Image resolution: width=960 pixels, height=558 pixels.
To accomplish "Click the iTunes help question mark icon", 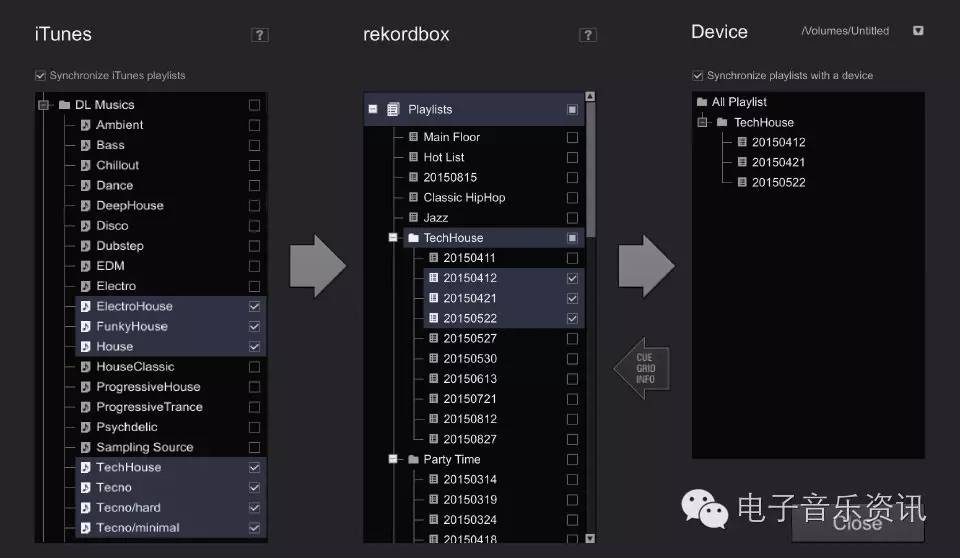I will [260, 35].
